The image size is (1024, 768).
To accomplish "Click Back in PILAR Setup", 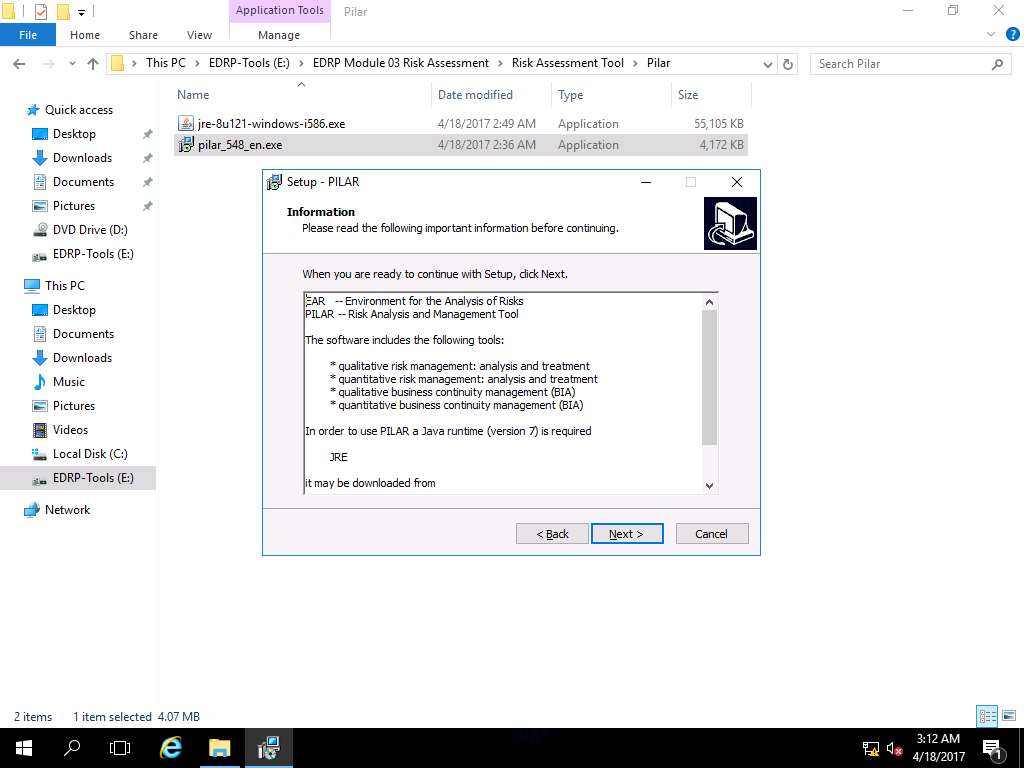I will (x=552, y=534).
